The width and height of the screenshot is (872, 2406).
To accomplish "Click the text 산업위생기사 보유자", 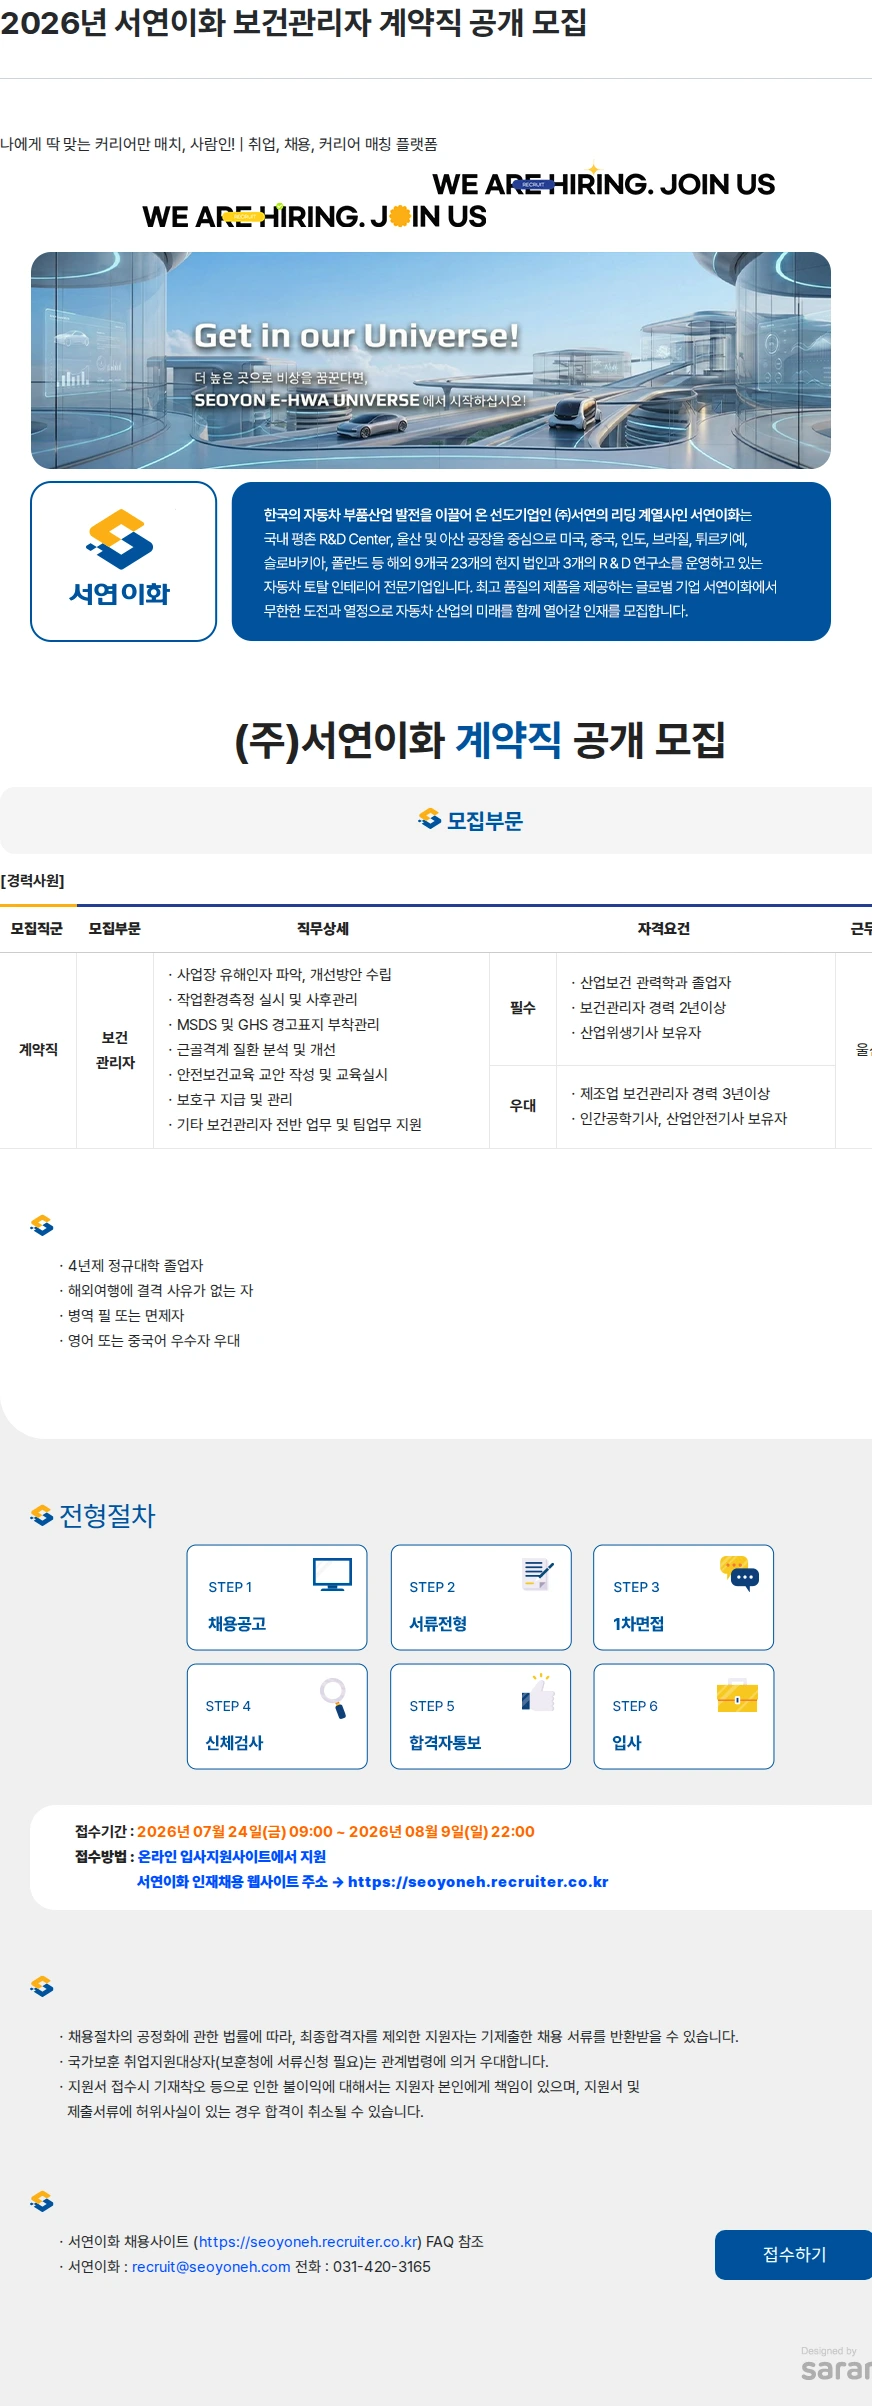I will [x=641, y=1032].
